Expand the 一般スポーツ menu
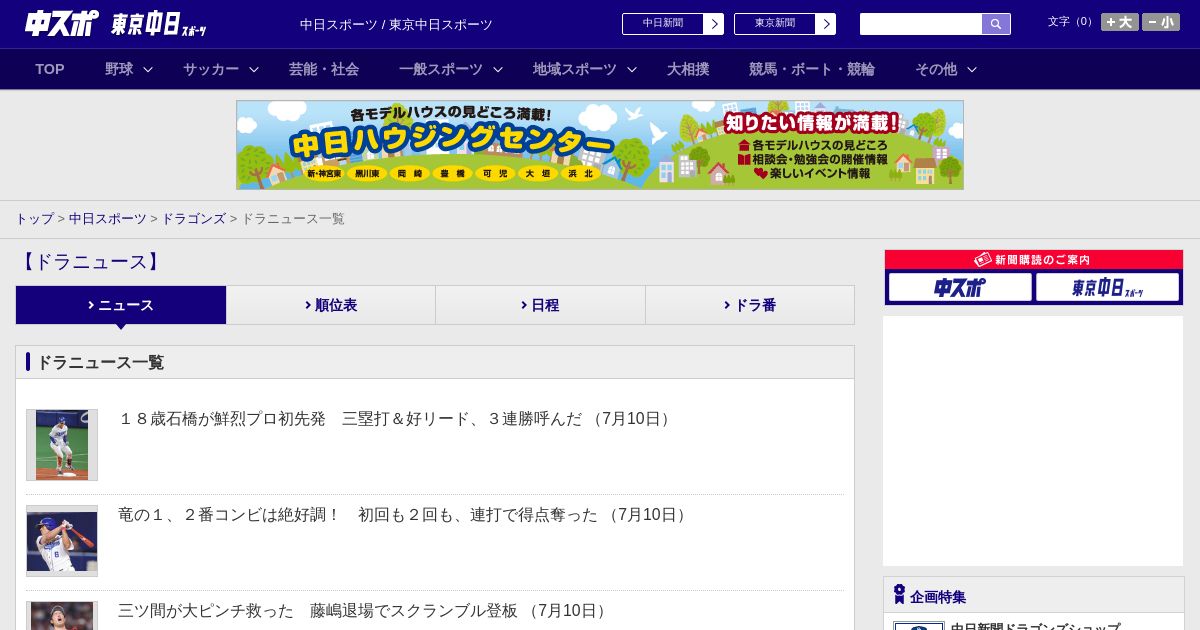The height and width of the screenshot is (630, 1200). pyautogui.click(x=451, y=69)
